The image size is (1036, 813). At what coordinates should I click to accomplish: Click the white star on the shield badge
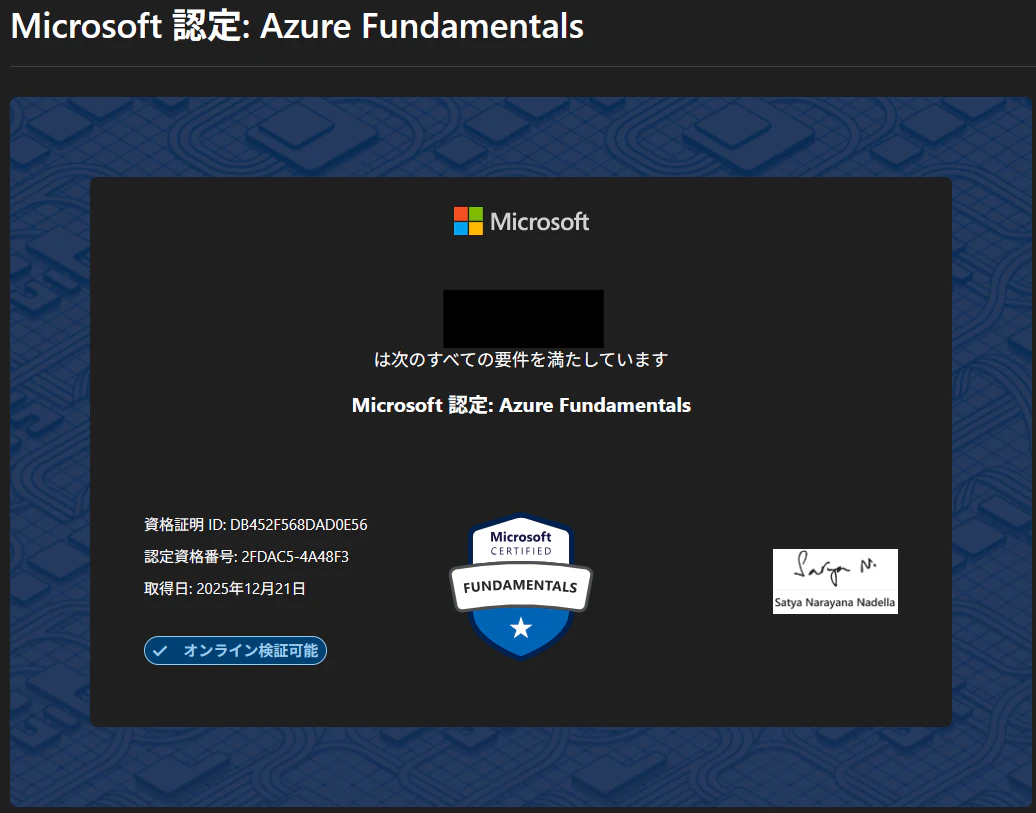[x=521, y=628]
